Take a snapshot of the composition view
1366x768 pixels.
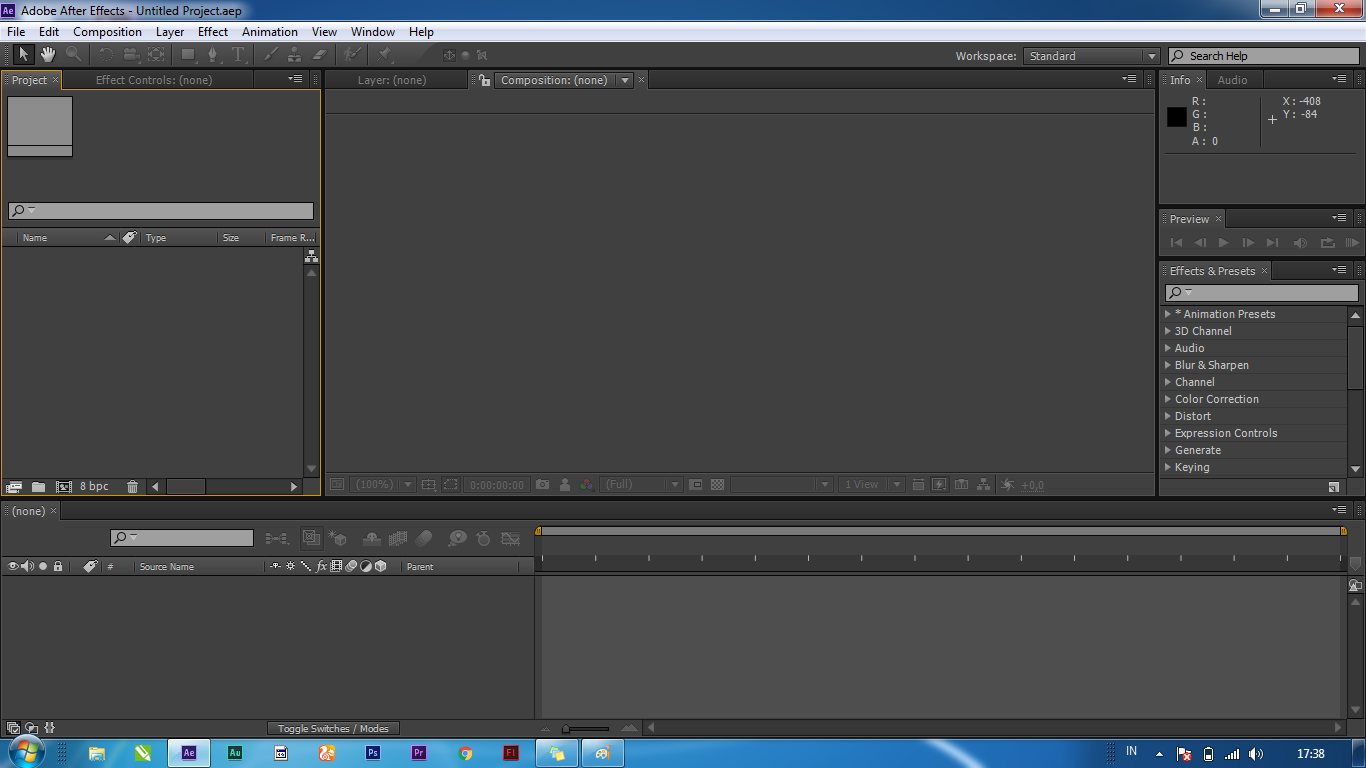(x=541, y=484)
